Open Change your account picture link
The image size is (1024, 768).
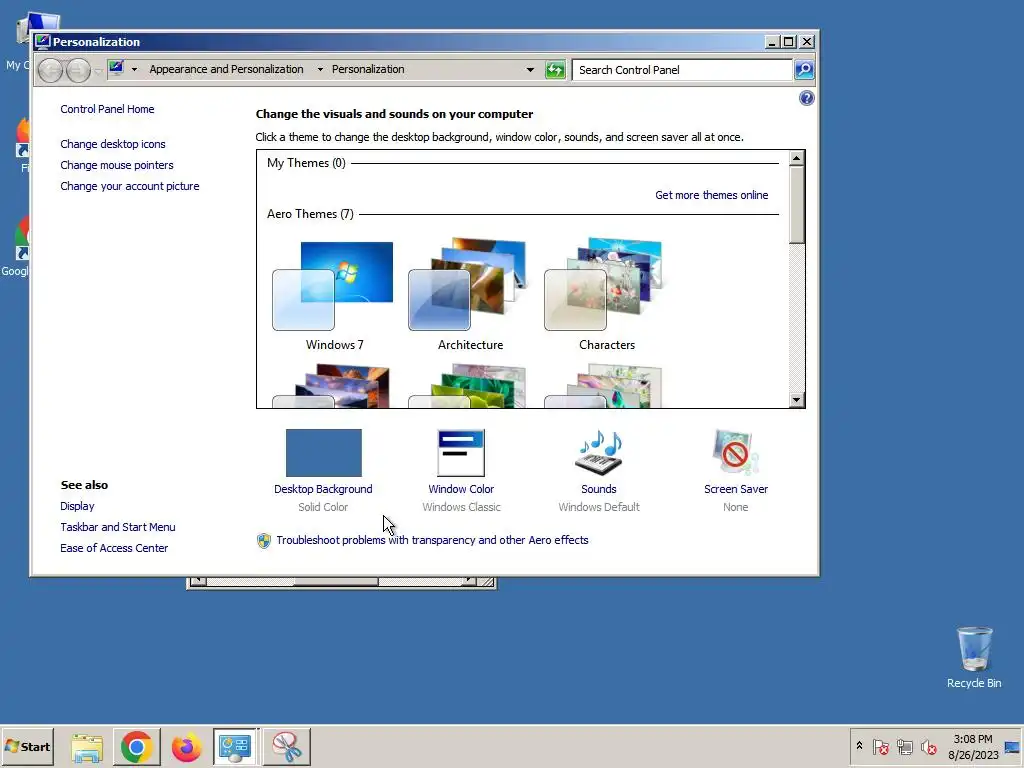(x=130, y=186)
